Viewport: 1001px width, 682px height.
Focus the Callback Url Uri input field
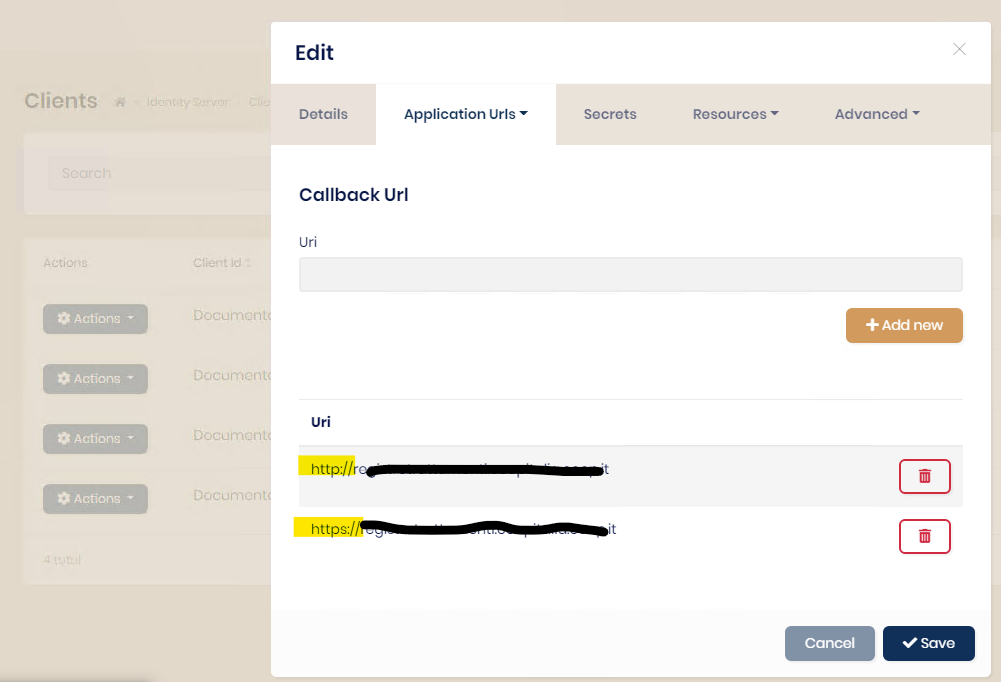click(630, 274)
